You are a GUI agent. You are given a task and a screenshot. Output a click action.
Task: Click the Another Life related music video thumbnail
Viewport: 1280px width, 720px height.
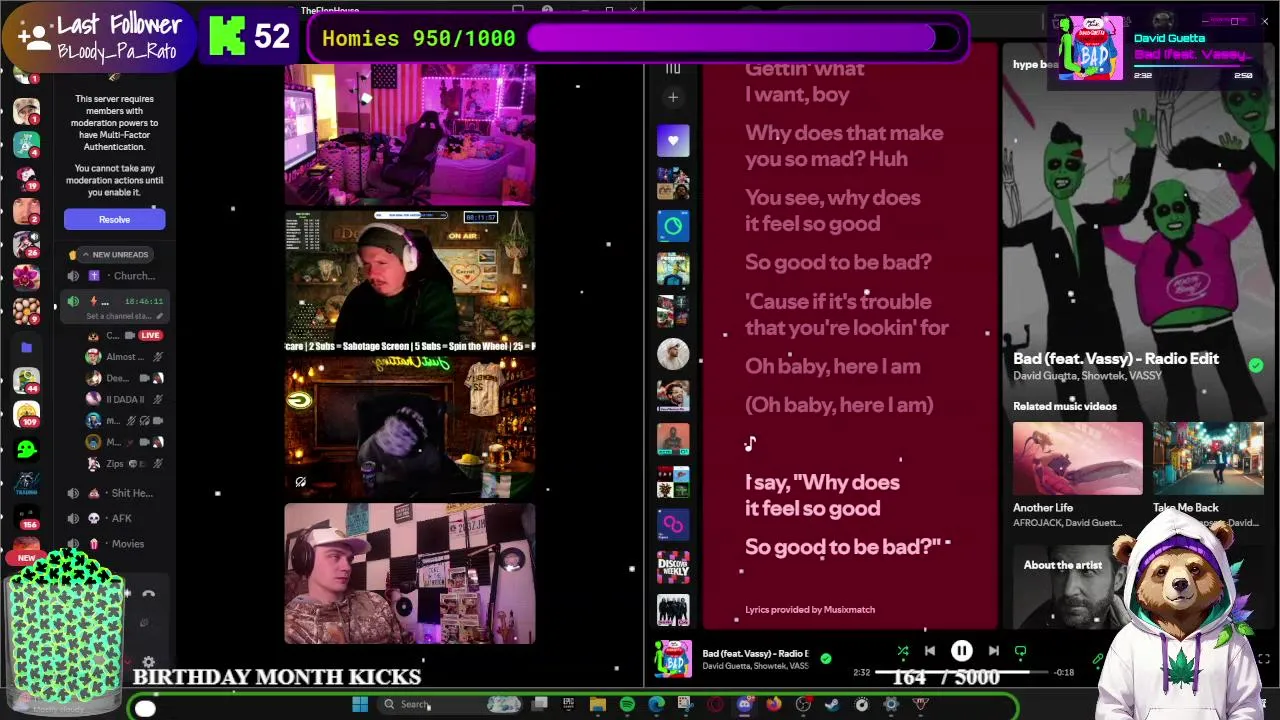click(1077, 458)
